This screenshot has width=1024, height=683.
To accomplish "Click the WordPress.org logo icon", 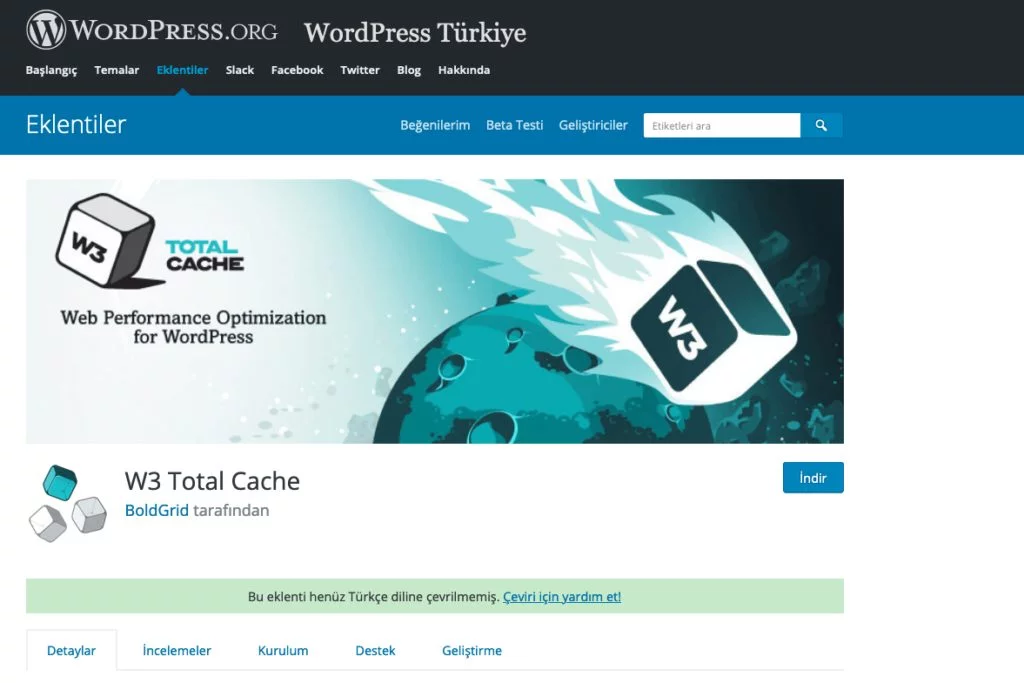I will coord(46,30).
